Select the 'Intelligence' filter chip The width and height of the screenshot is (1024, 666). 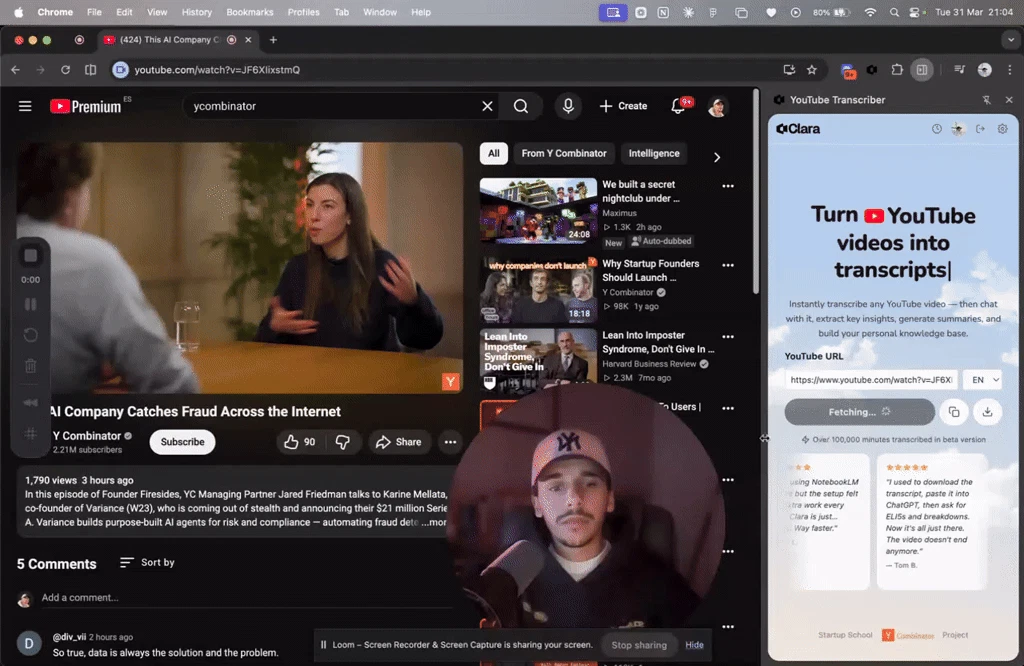pyautogui.click(x=654, y=153)
